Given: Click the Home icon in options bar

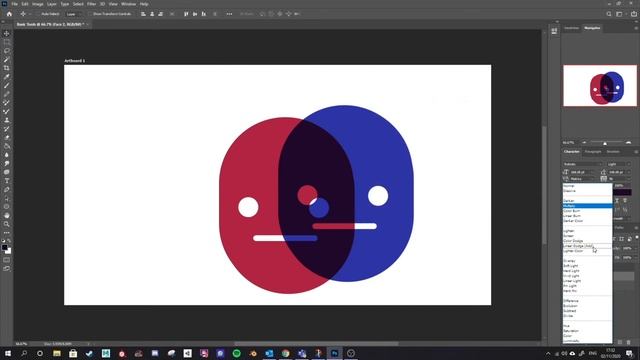Looking at the screenshot, I should click(9, 14).
